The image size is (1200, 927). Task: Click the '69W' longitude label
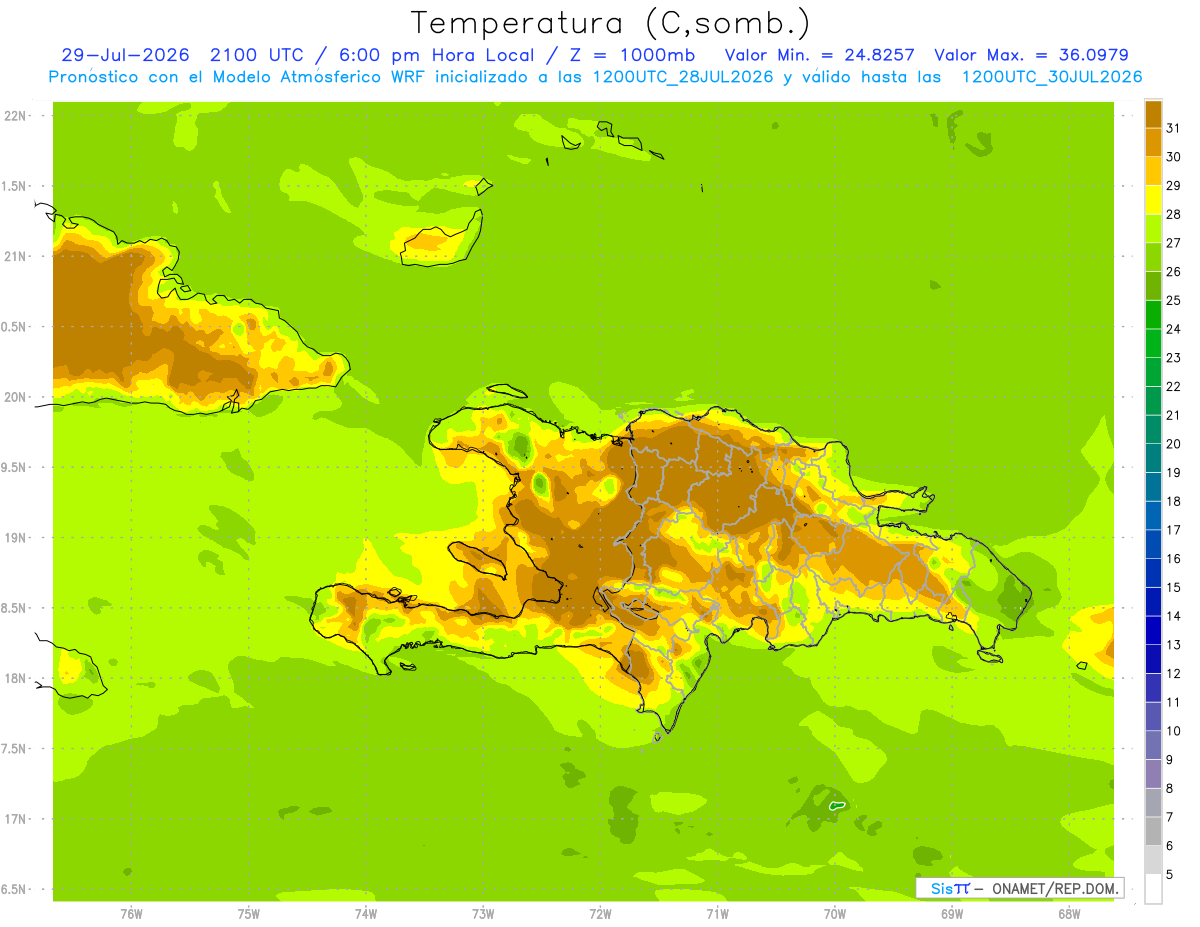[952, 914]
